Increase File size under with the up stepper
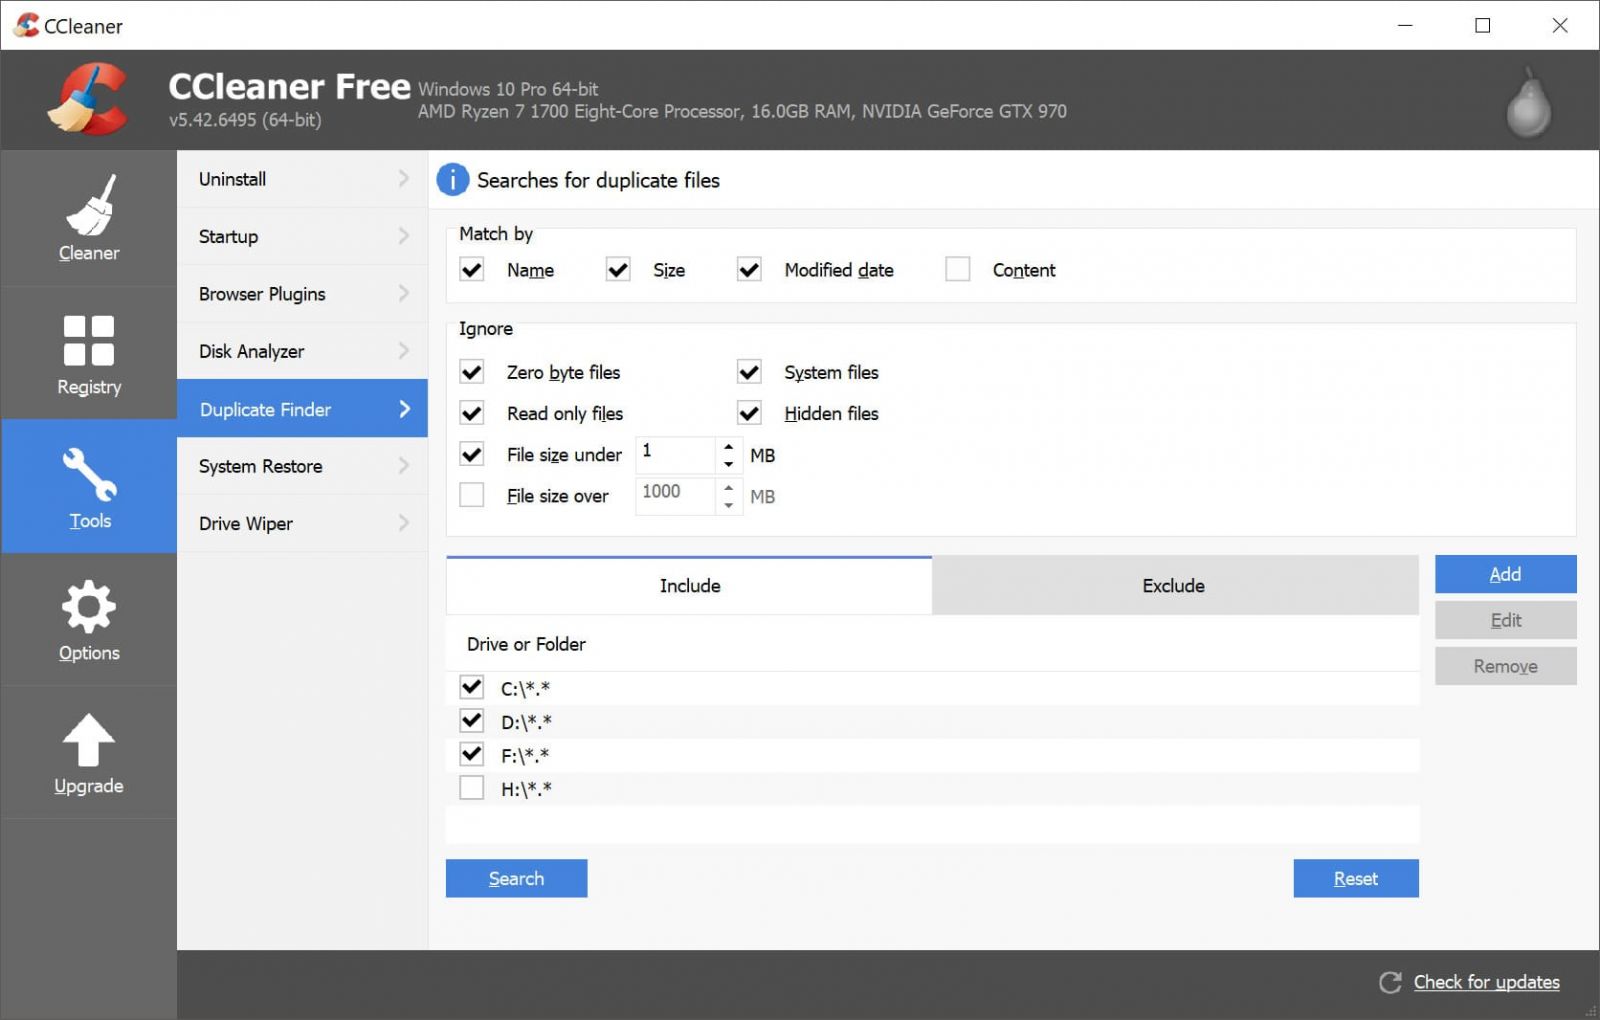The width and height of the screenshot is (1600, 1020). [x=728, y=447]
